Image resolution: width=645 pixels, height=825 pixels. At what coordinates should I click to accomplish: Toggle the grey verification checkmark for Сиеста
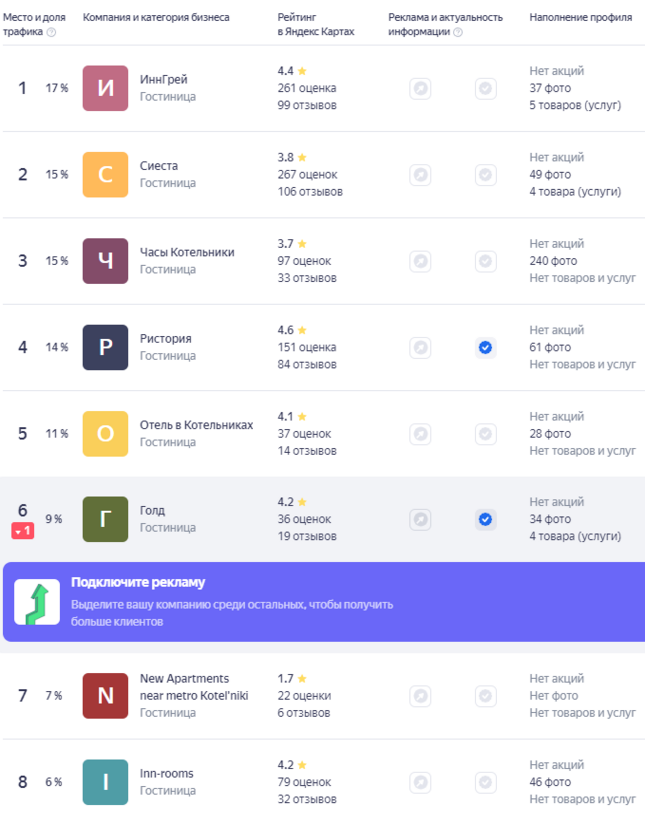486,175
